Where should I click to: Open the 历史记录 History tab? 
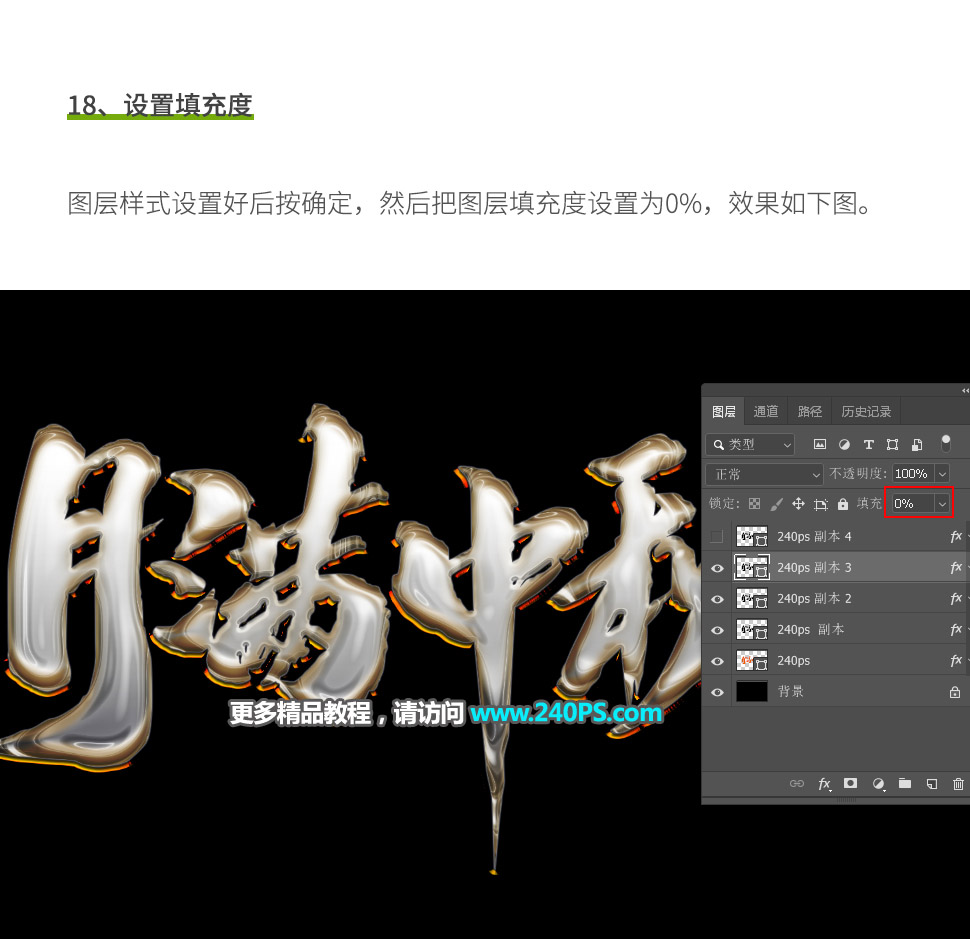866,410
